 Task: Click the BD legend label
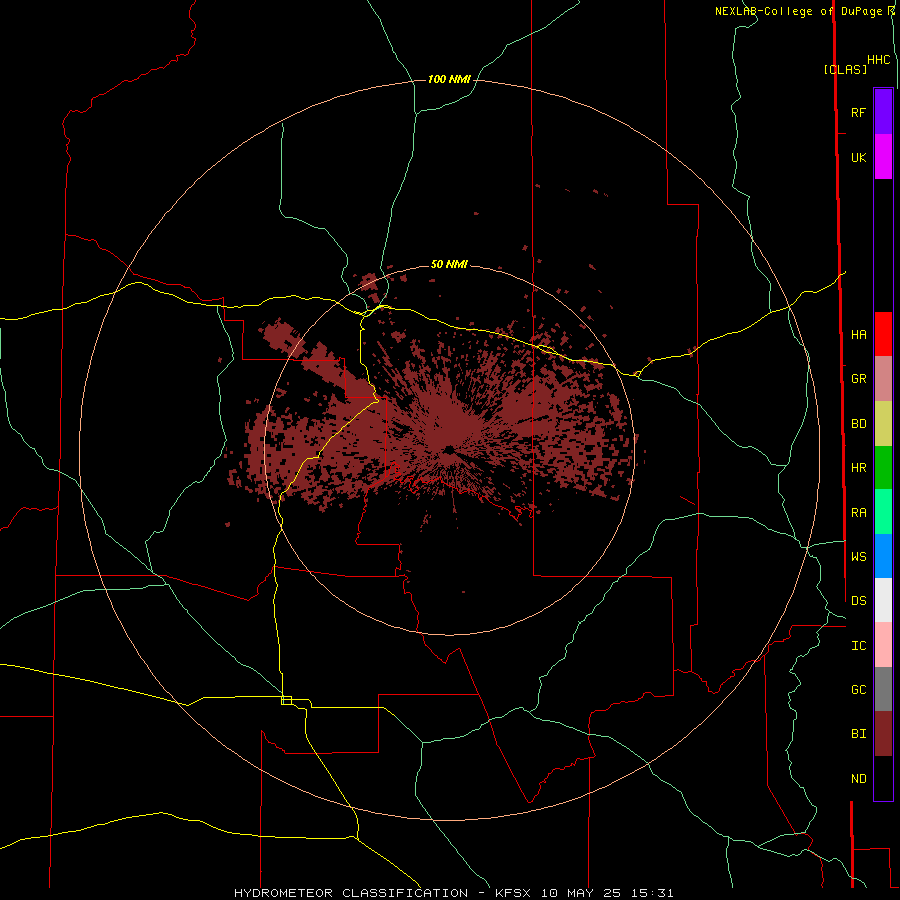(858, 424)
